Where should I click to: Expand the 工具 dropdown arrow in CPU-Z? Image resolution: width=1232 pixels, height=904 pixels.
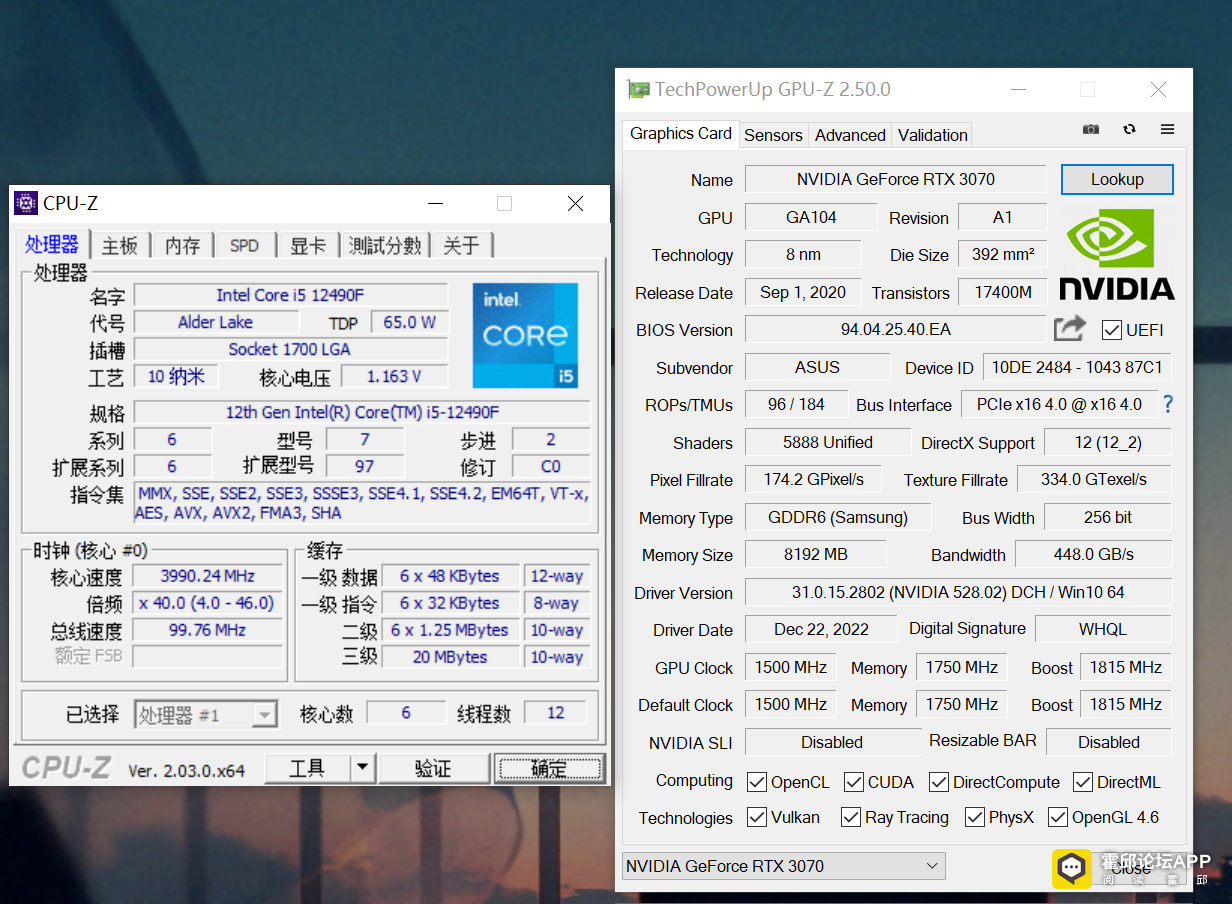[x=362, y=768]
